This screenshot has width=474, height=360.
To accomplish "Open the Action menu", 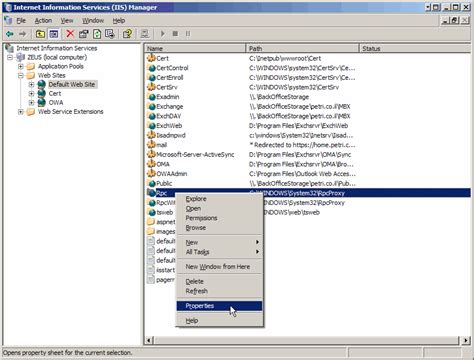I will pyautogui.click(x=43, y=21).
